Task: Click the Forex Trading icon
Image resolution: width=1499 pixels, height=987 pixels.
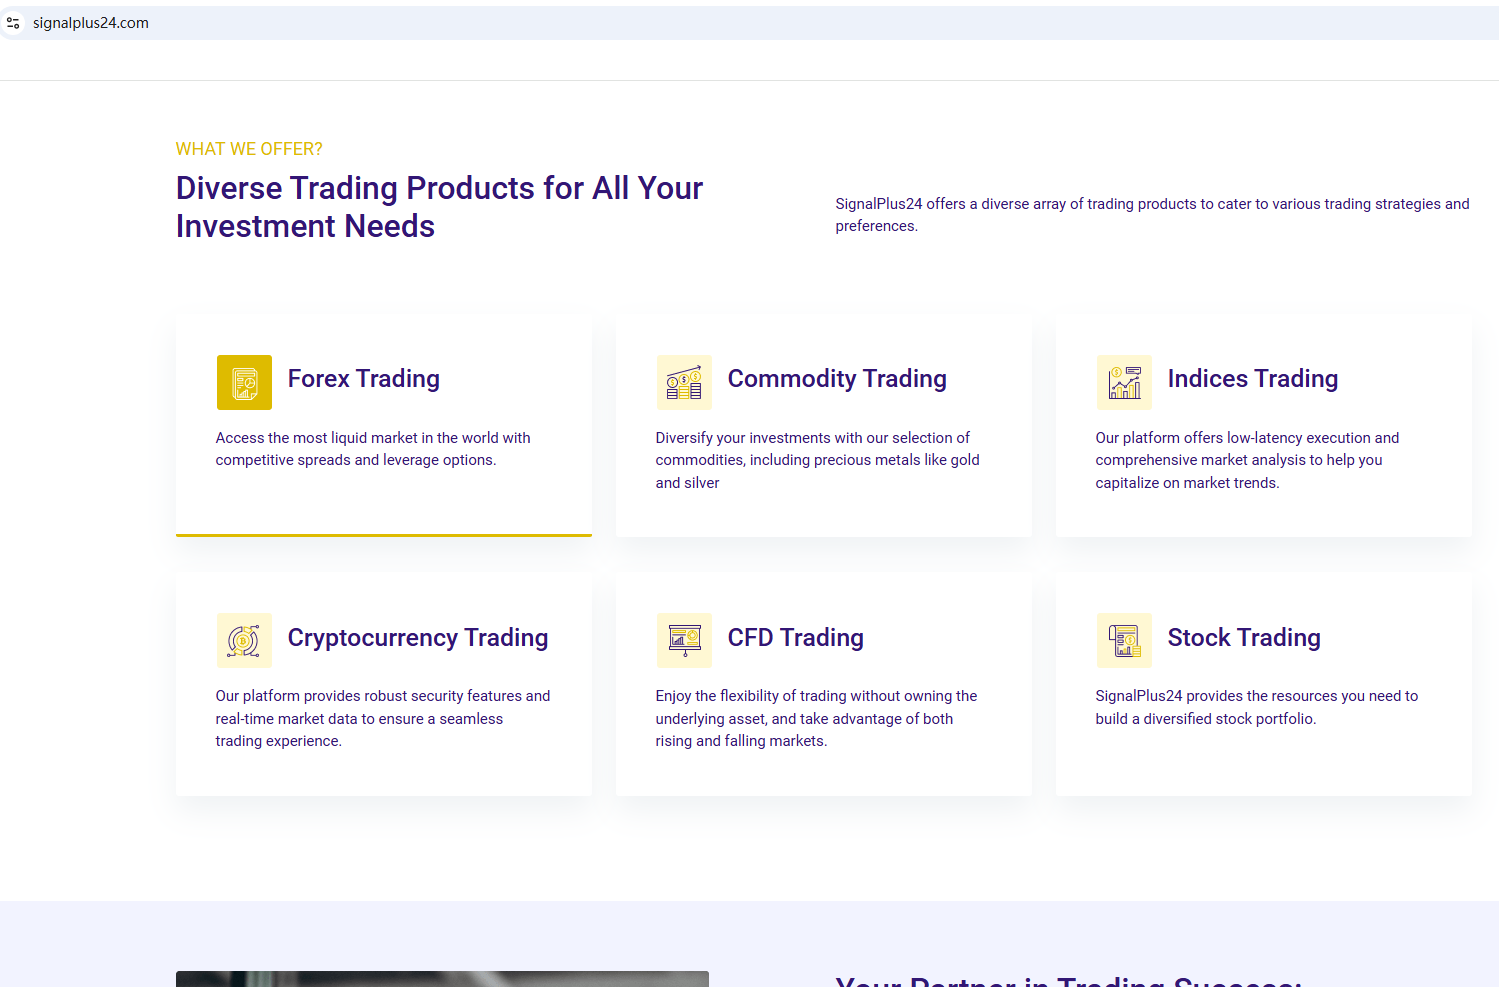Action: [244, 382]
